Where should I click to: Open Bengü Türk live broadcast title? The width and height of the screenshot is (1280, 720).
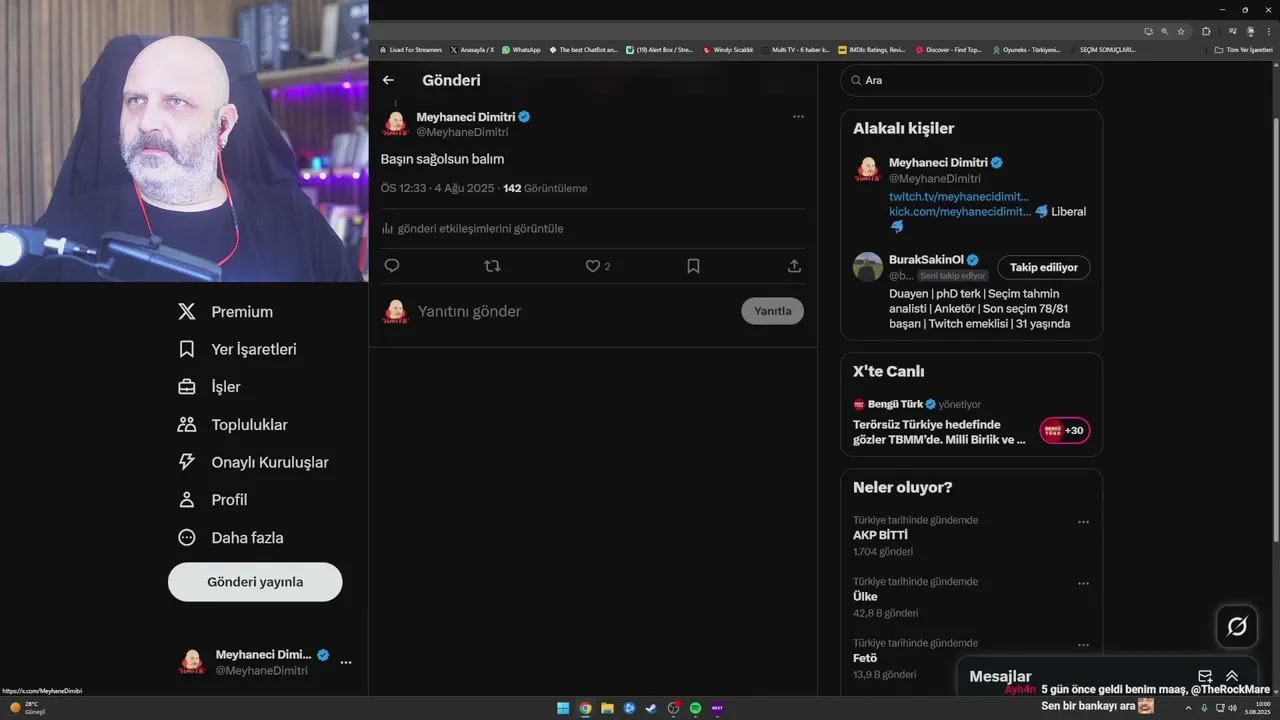click(940, 432)
